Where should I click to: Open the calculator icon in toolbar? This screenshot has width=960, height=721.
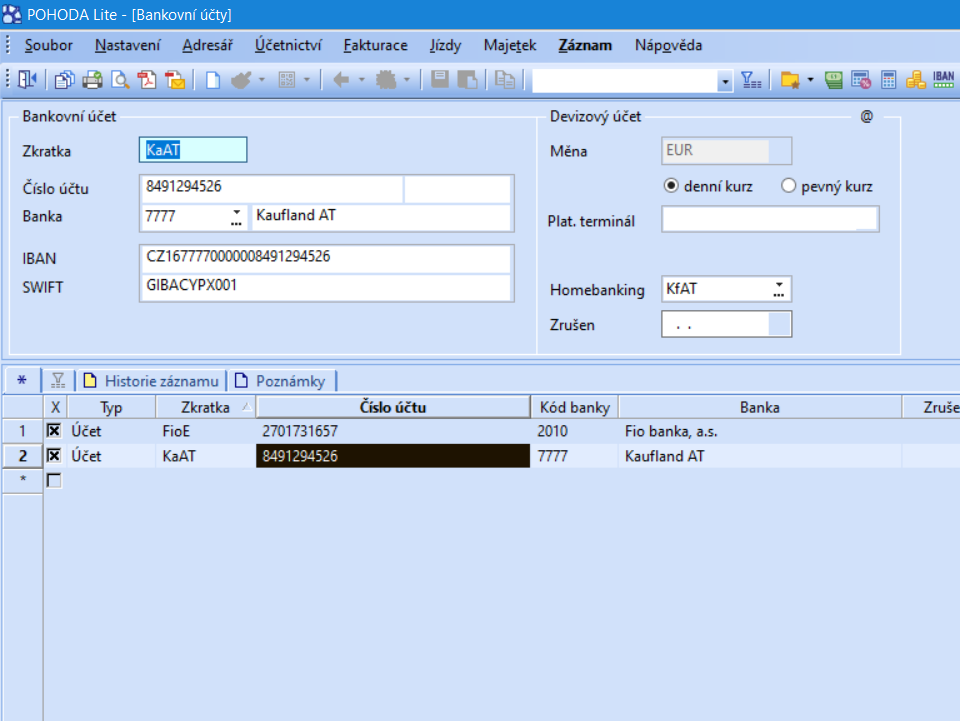pos(888,80)
